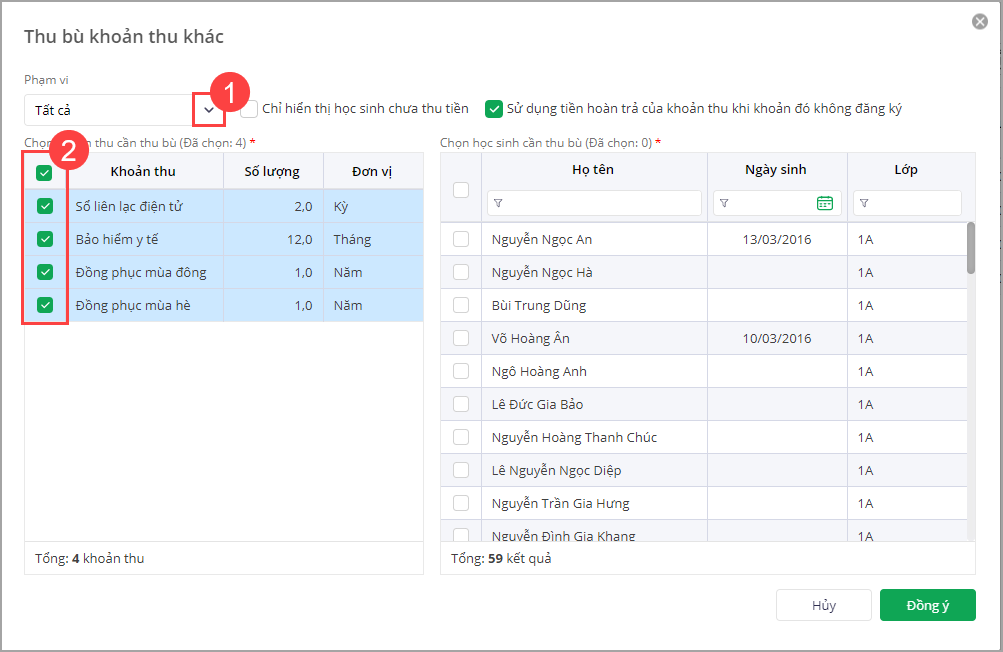Click the Tổng: 59 kết quả footer
This screenshot has height=652, width=1003.
(x=501, y=558)
